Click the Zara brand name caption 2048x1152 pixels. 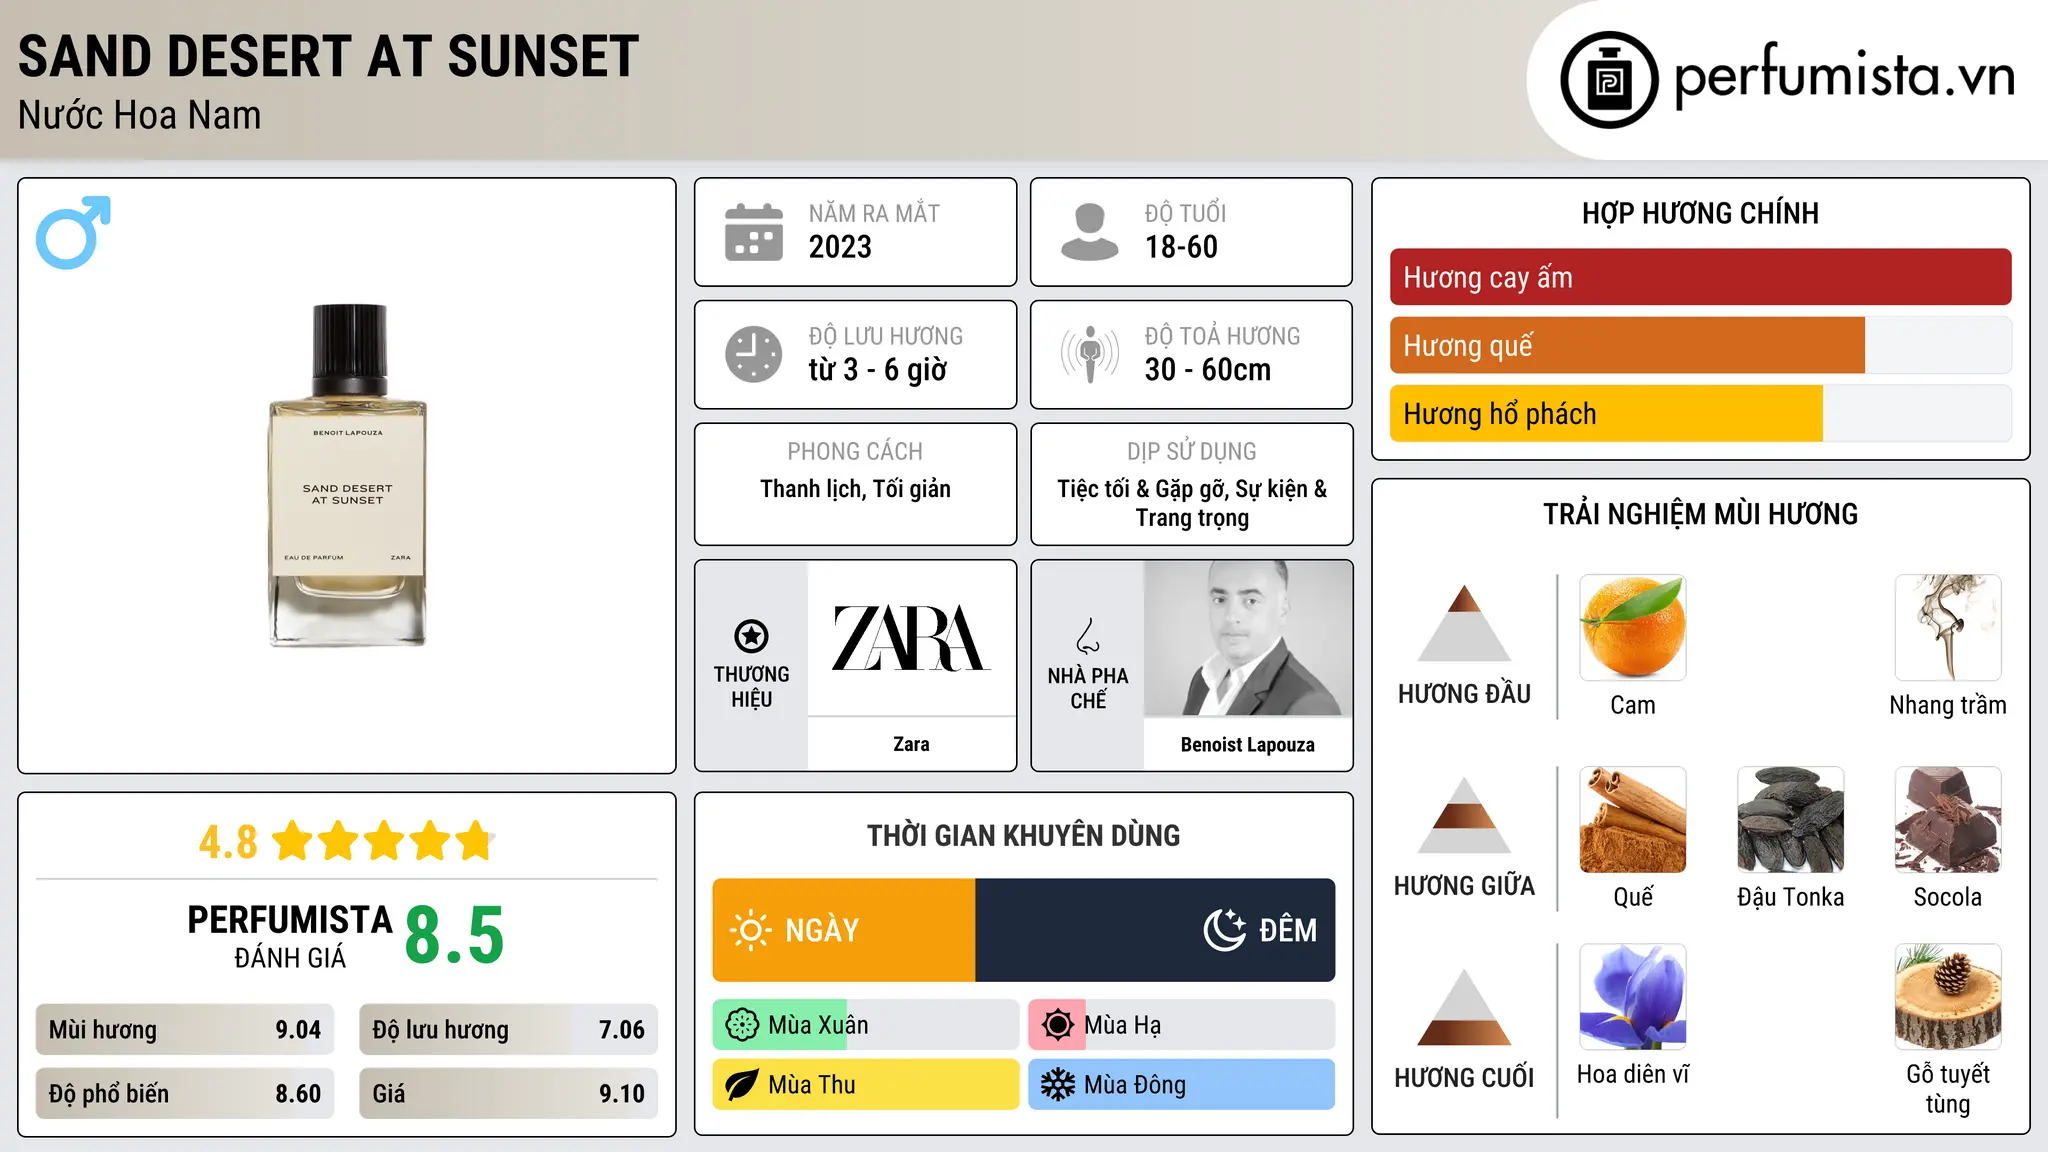pyautogui.click(x=911, y=744)
